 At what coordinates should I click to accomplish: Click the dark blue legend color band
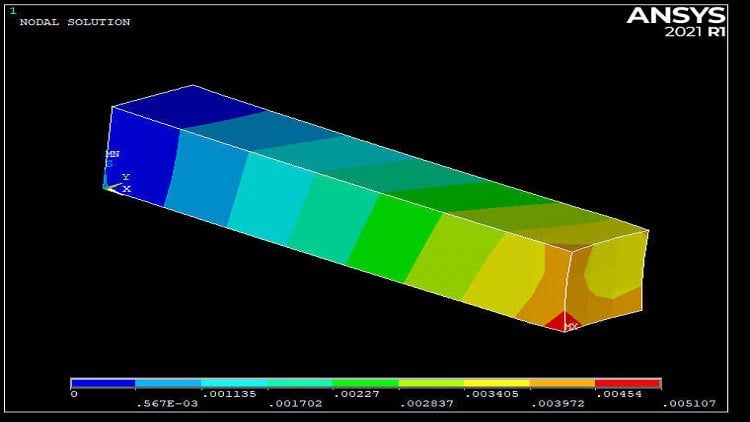click(x=103, y=383)
